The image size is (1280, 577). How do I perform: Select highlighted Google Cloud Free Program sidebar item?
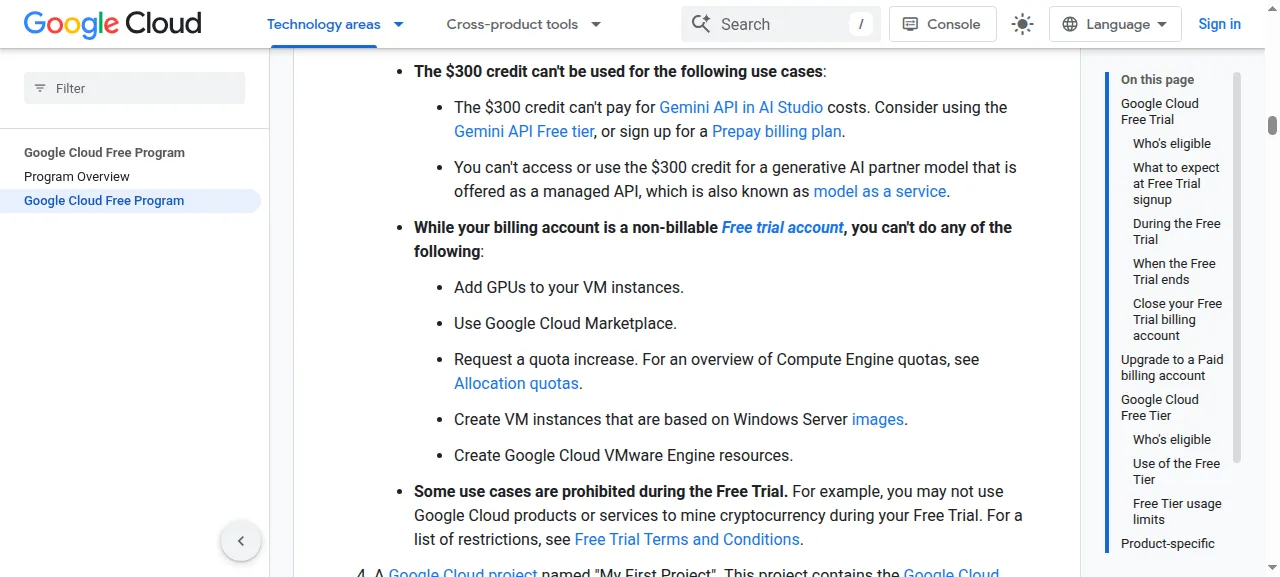coord(130,200)
